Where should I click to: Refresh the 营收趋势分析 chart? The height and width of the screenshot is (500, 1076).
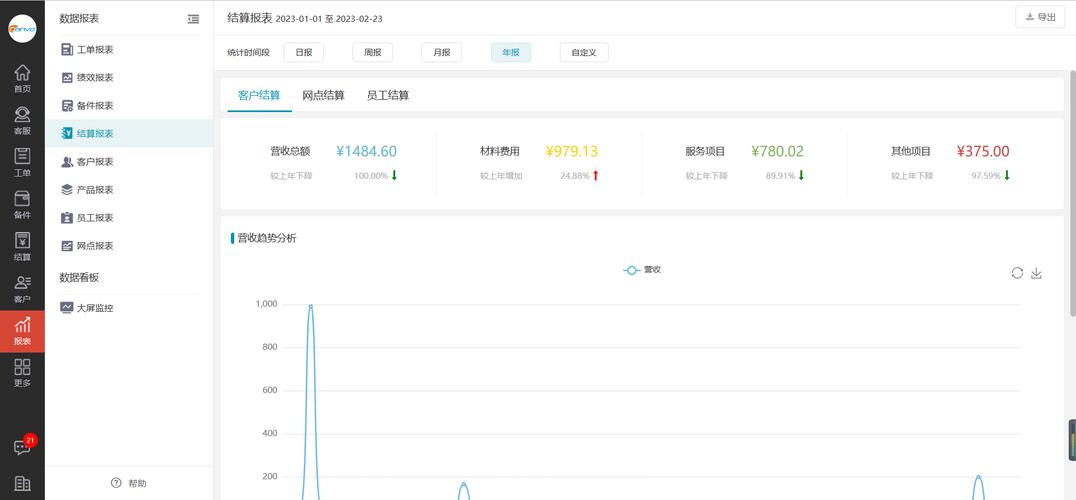[x=1017, y=273]
